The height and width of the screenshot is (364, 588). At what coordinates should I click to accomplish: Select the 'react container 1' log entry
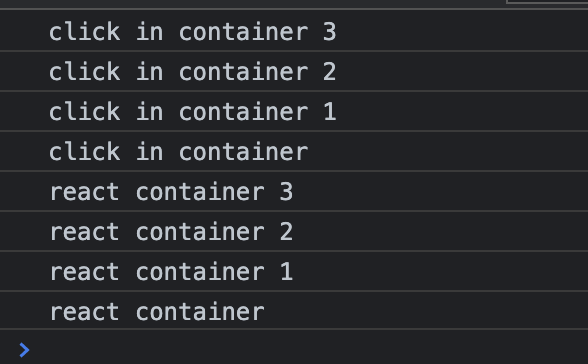[x=294, y=271]
